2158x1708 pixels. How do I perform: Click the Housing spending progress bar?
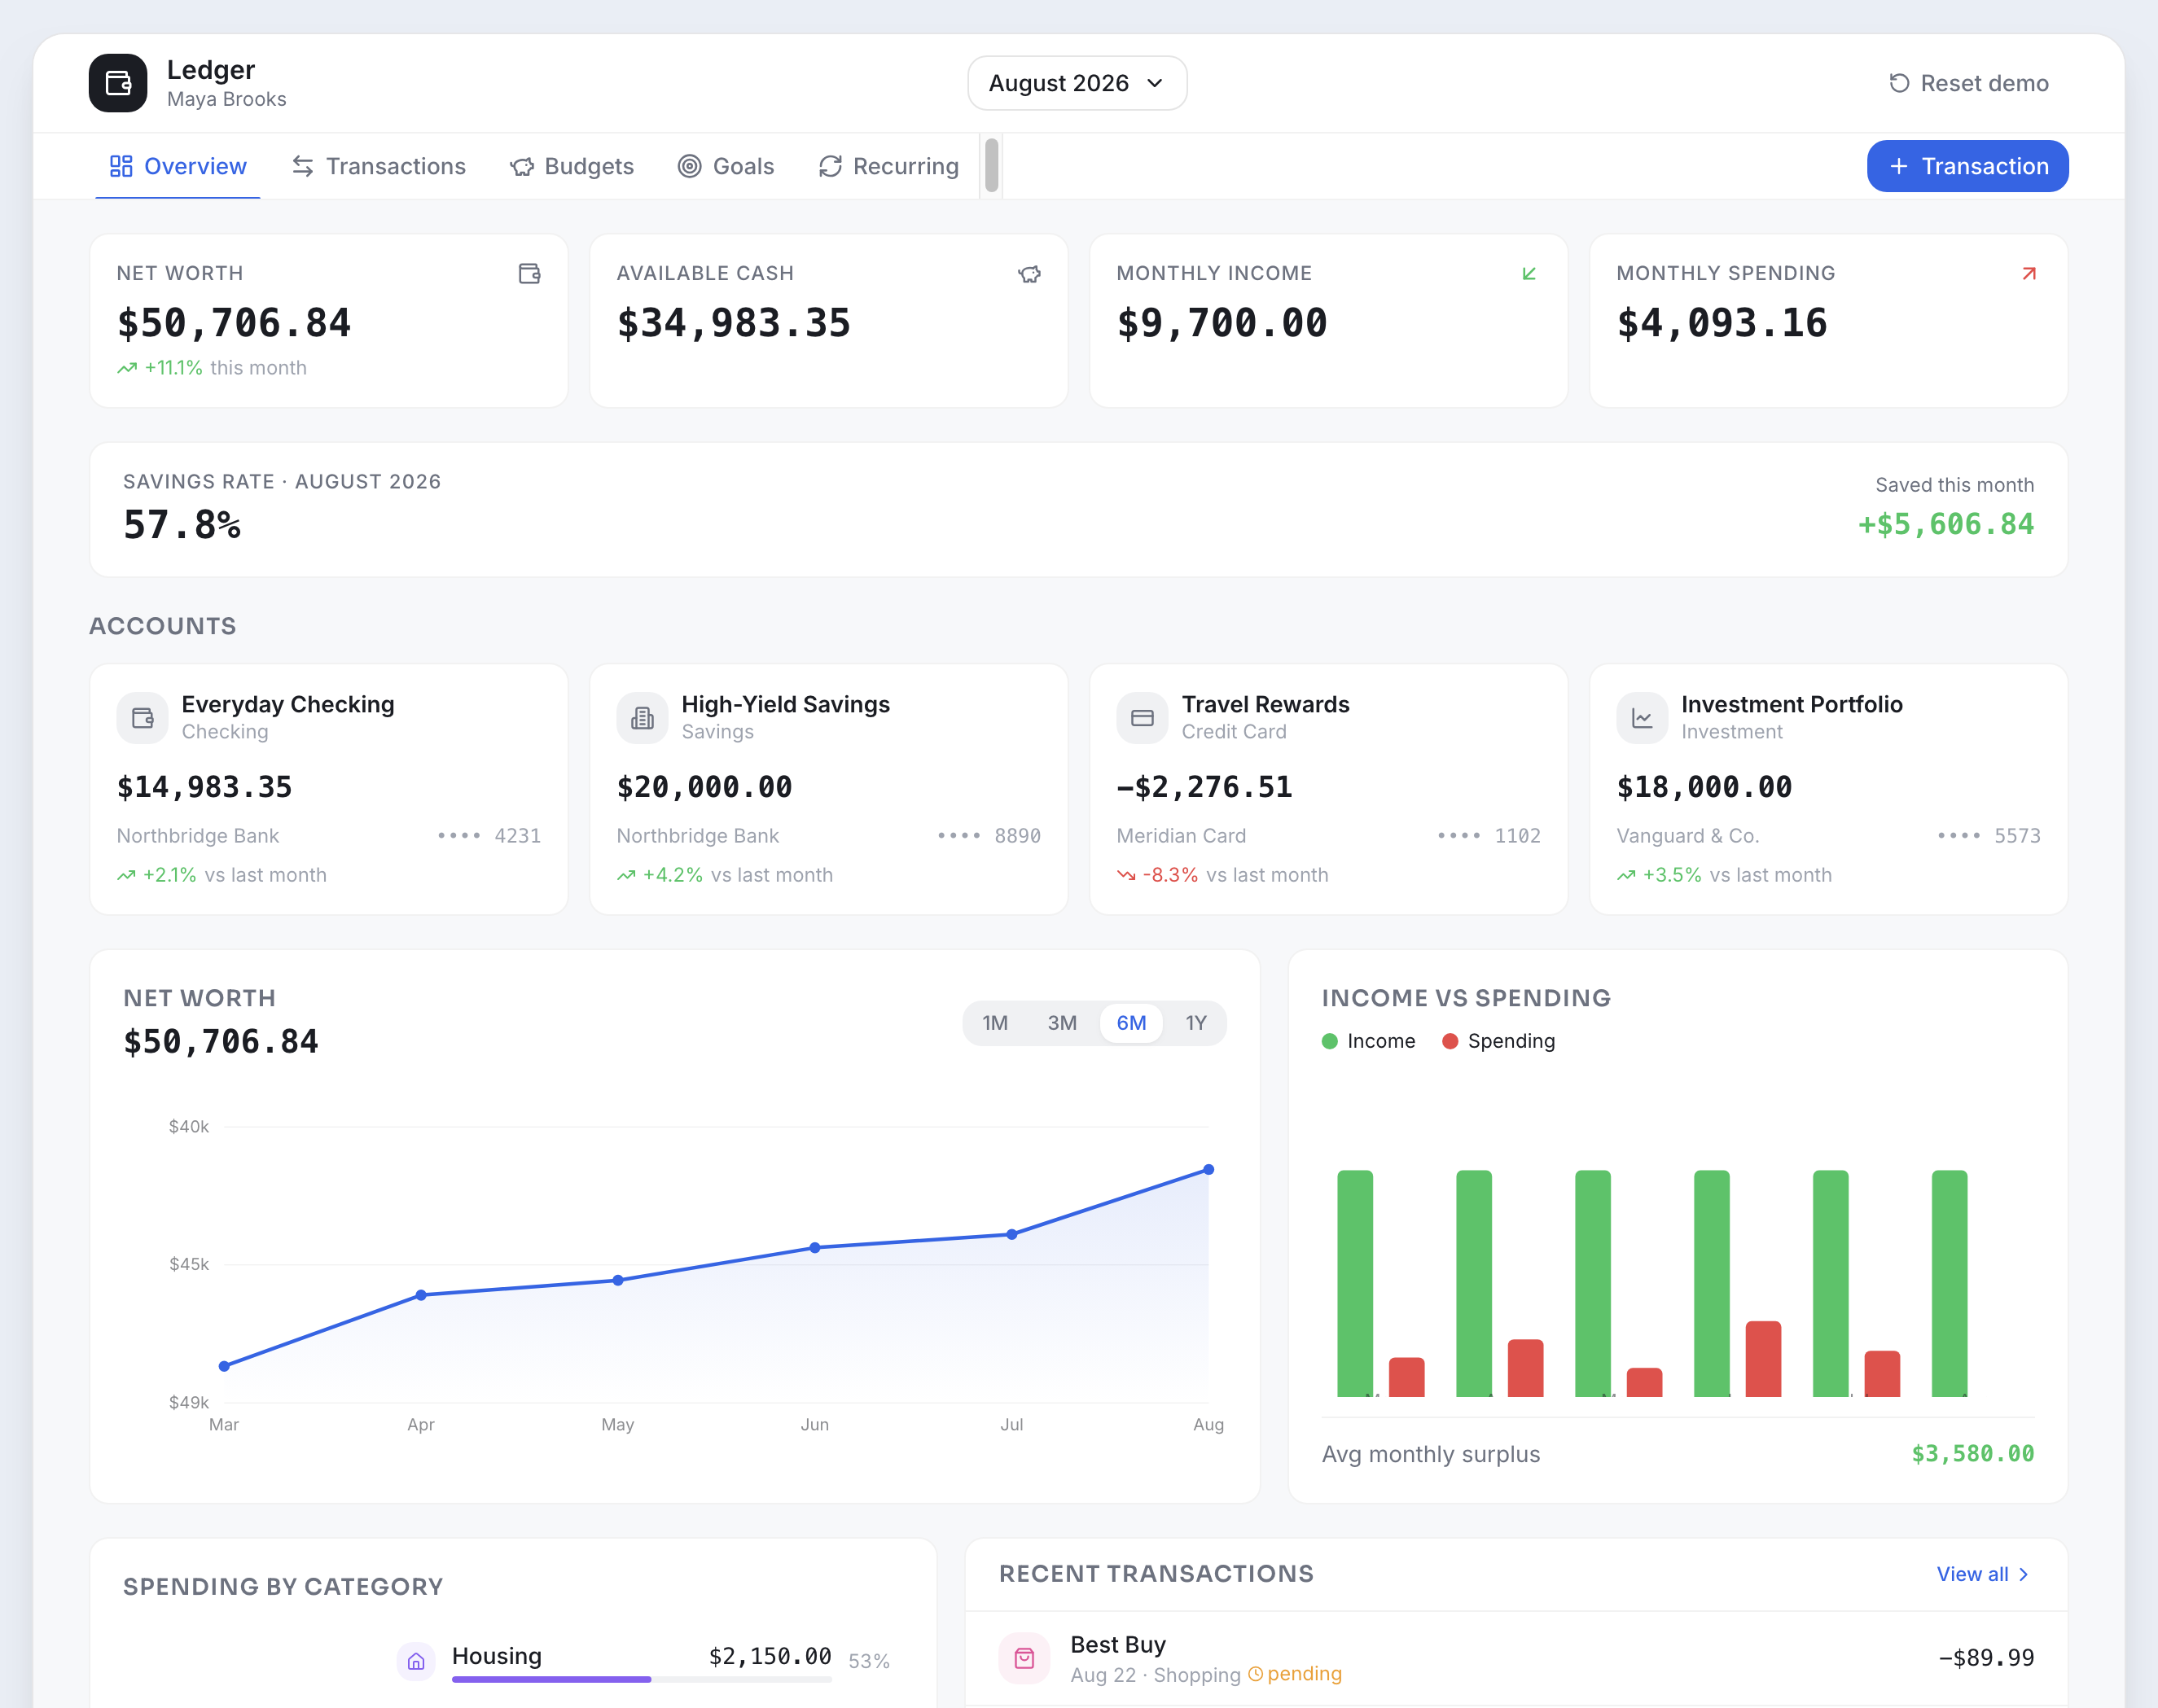(642, 1680)
